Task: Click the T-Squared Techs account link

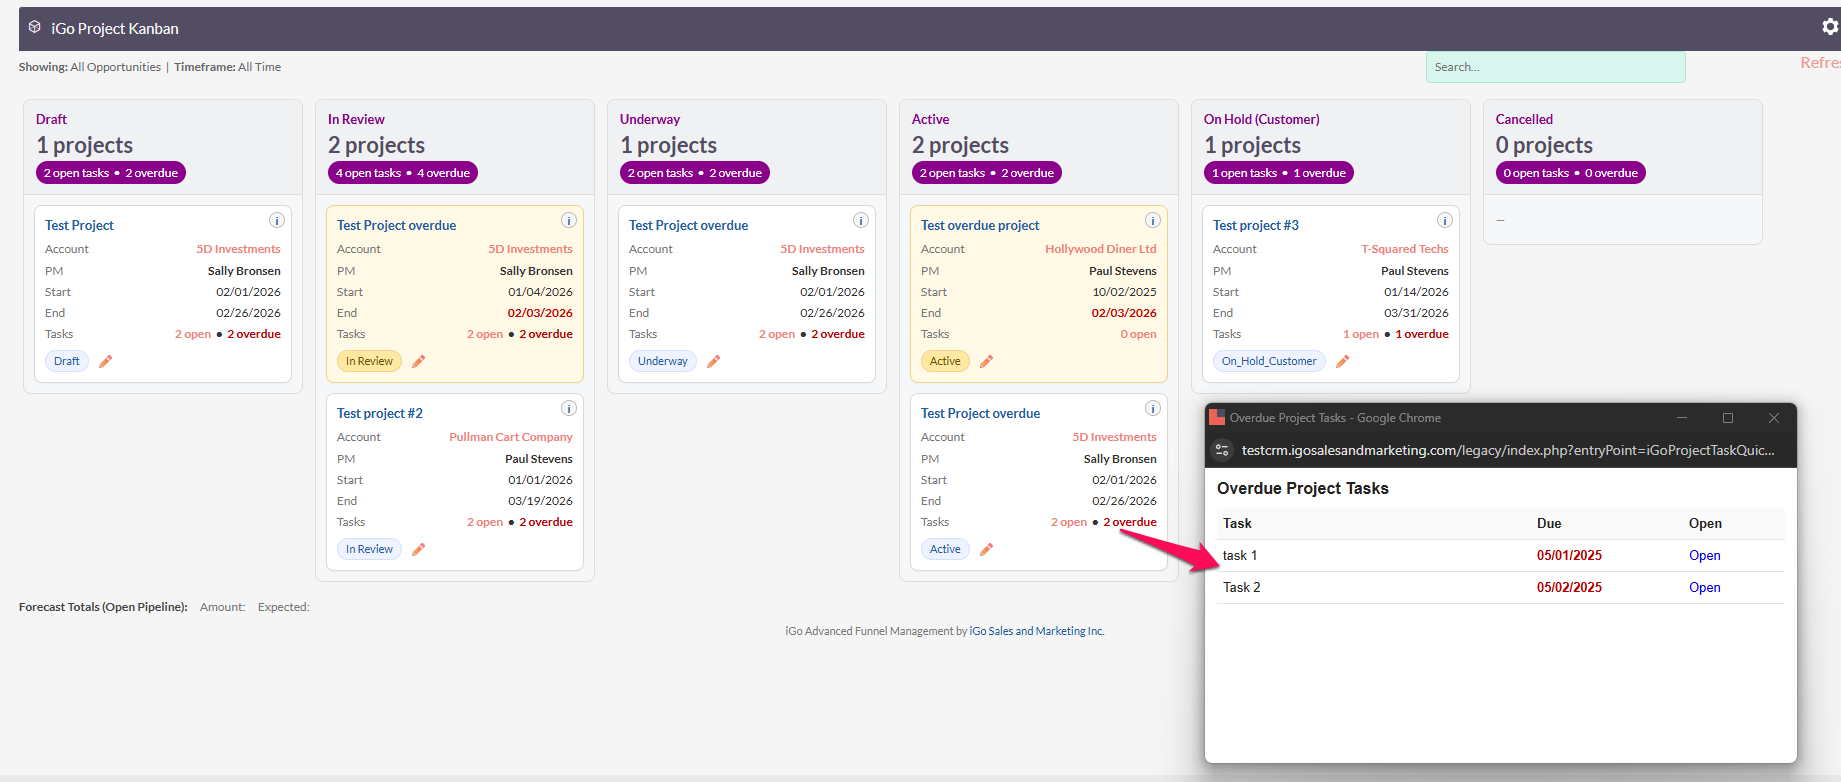Action: (x=1404, y=249)
